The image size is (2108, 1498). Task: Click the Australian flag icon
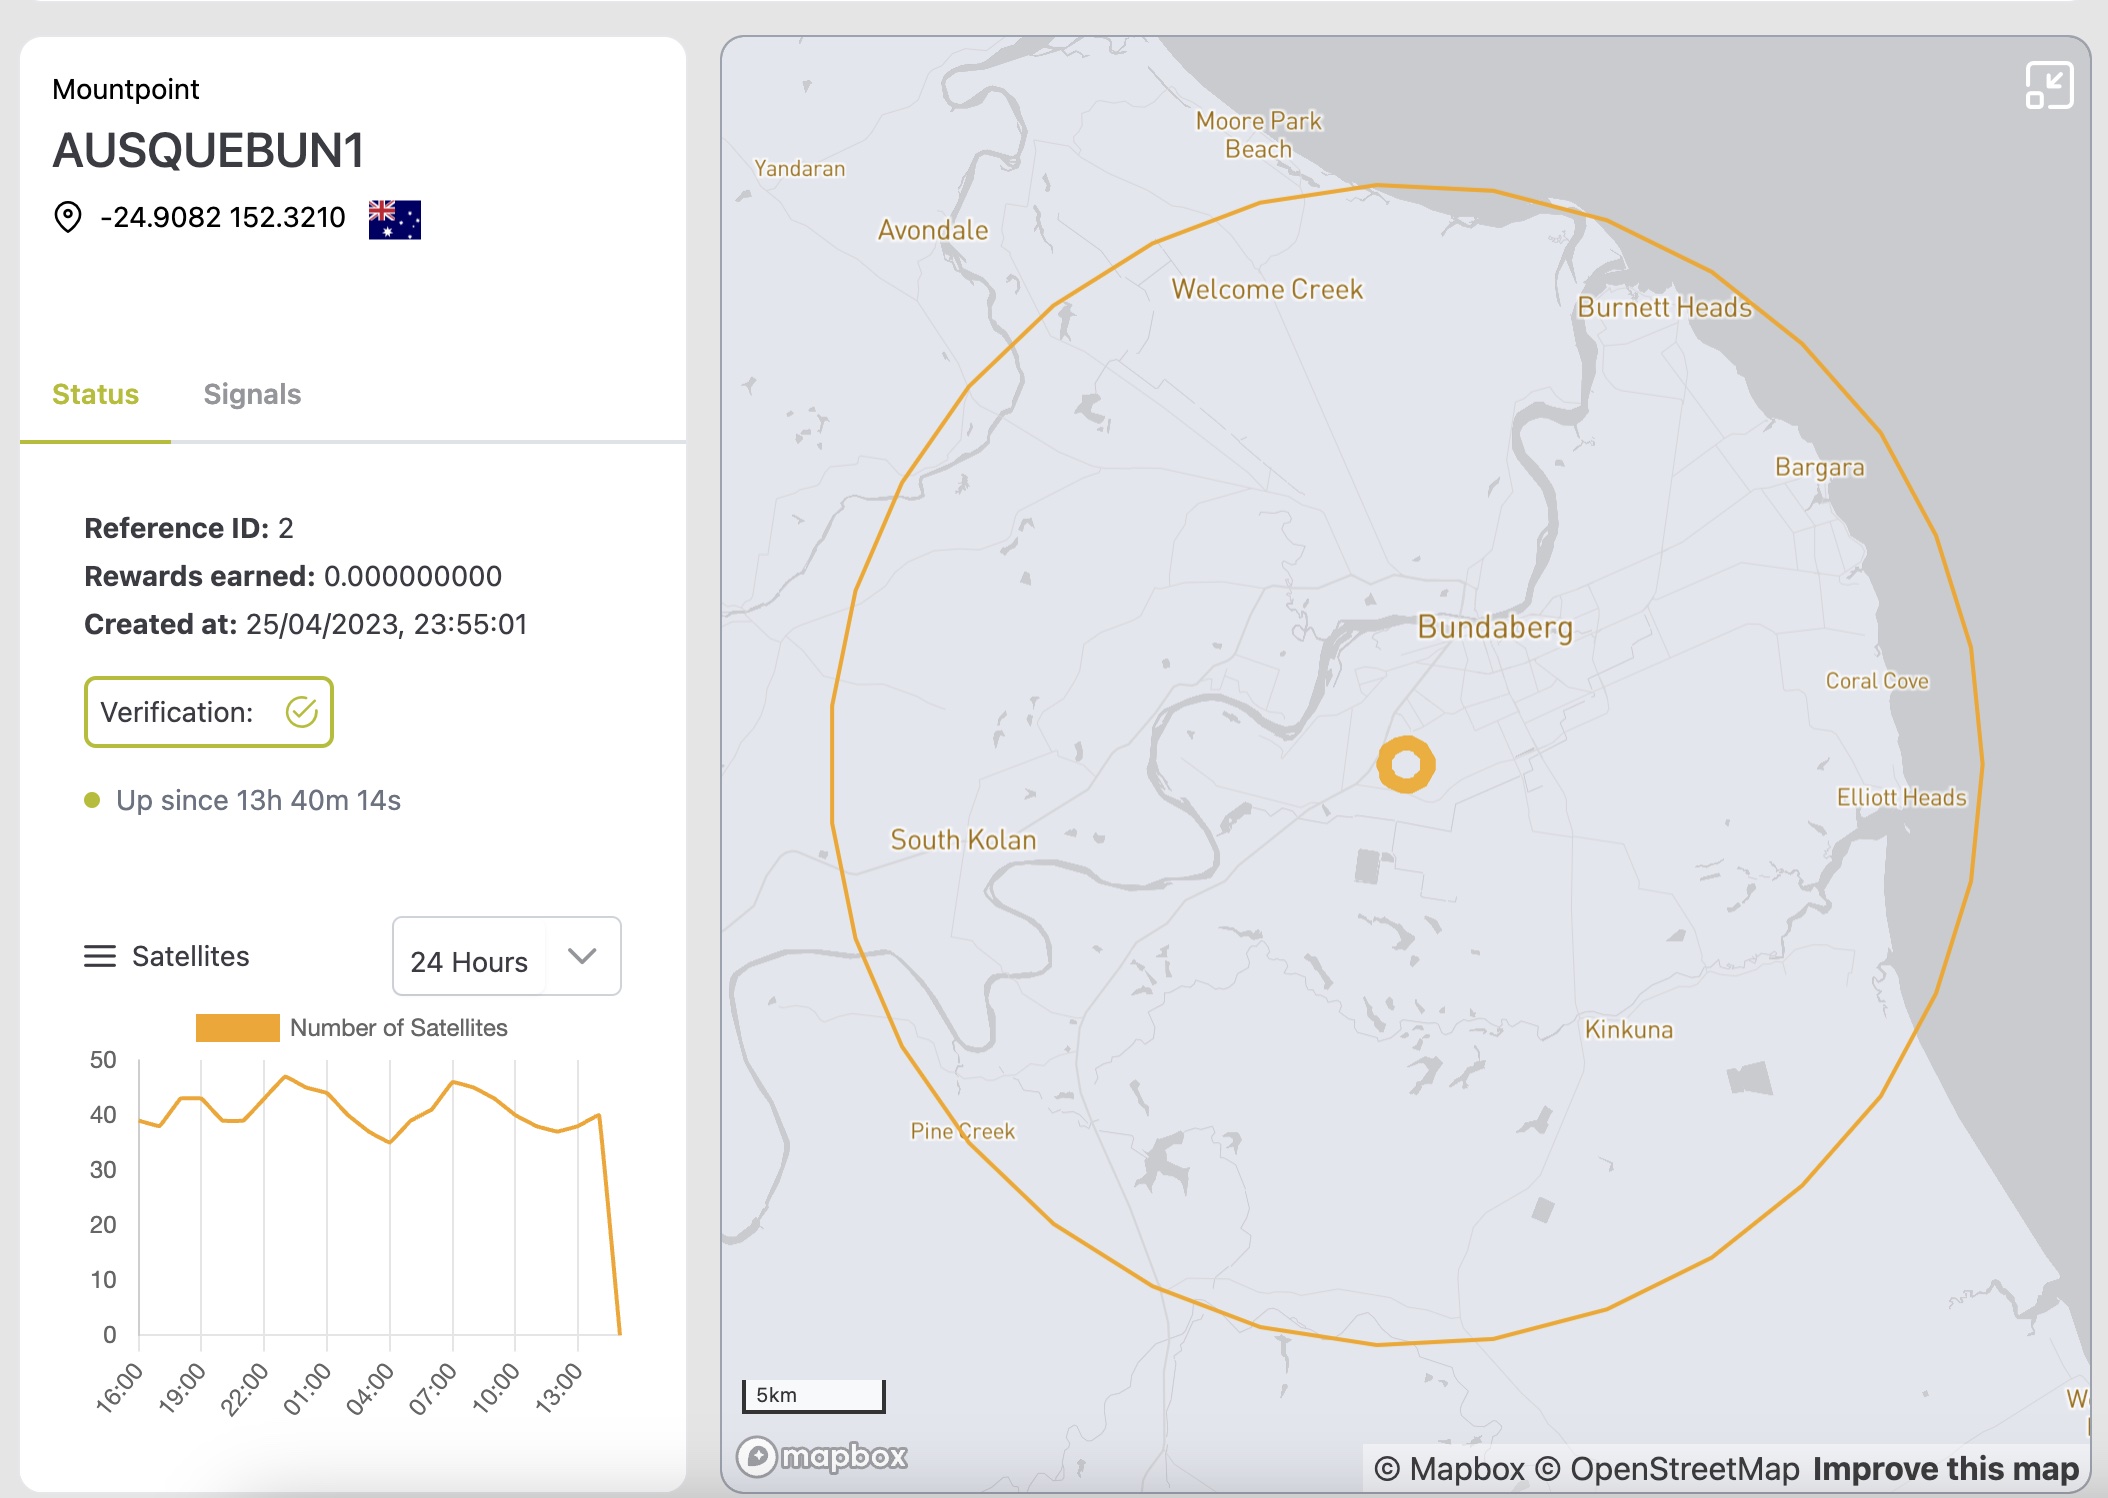(394, 220)
